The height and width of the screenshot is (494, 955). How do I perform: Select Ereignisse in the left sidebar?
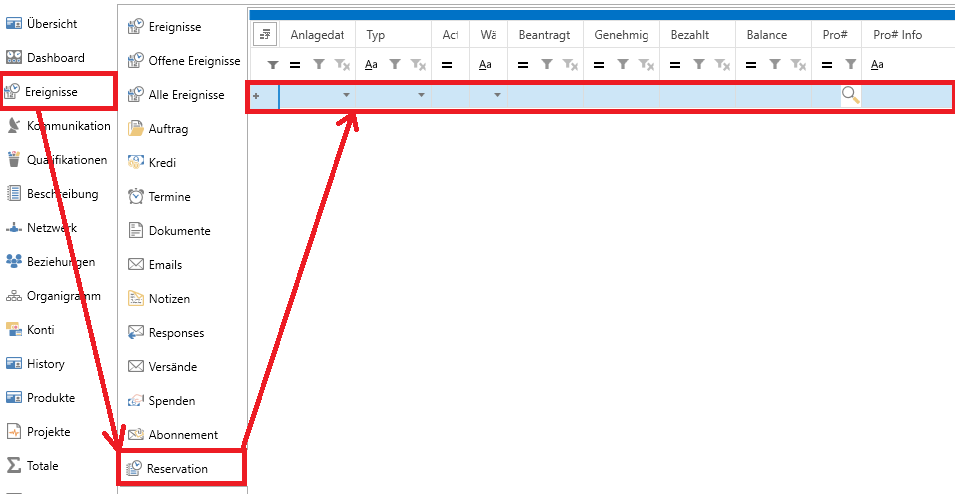point(51,92)
